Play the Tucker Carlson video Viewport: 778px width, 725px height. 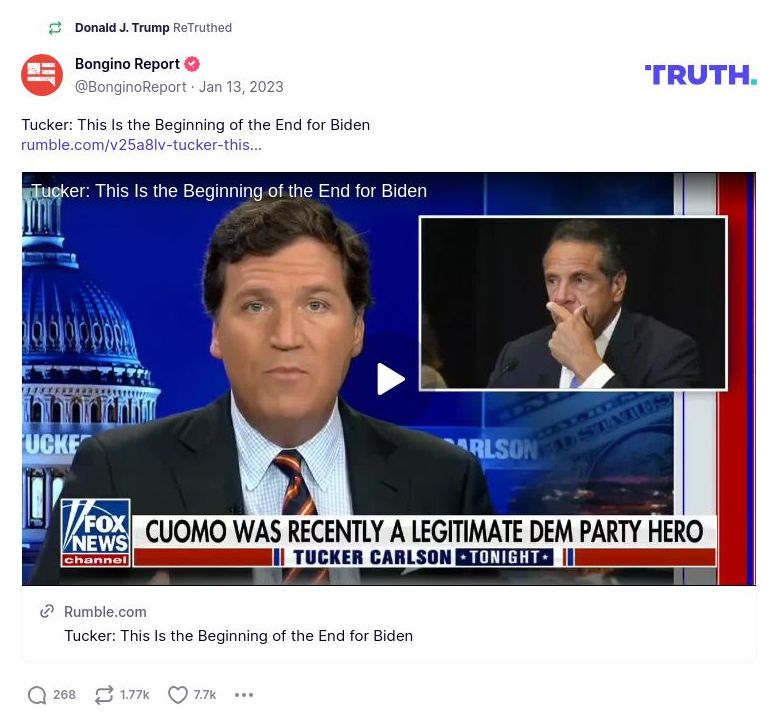coord(390,379)
